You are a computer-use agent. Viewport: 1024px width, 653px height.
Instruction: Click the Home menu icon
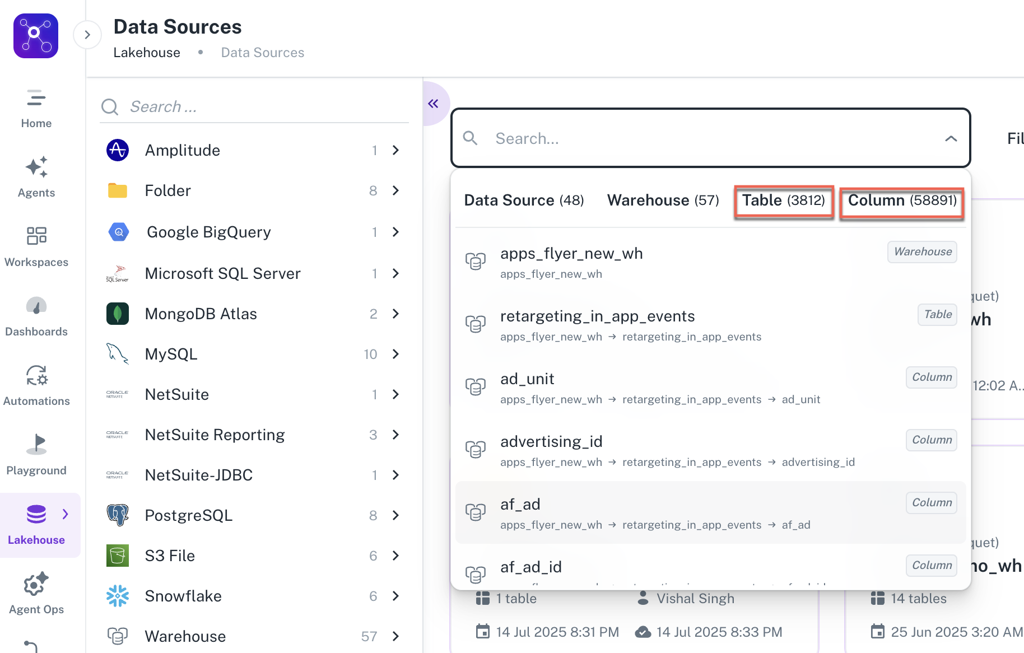coord(36,98)
